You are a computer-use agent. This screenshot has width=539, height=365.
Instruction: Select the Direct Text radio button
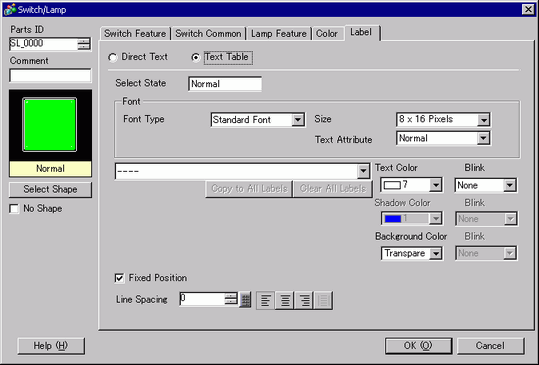pyautogui.click(x=113, y=57)
